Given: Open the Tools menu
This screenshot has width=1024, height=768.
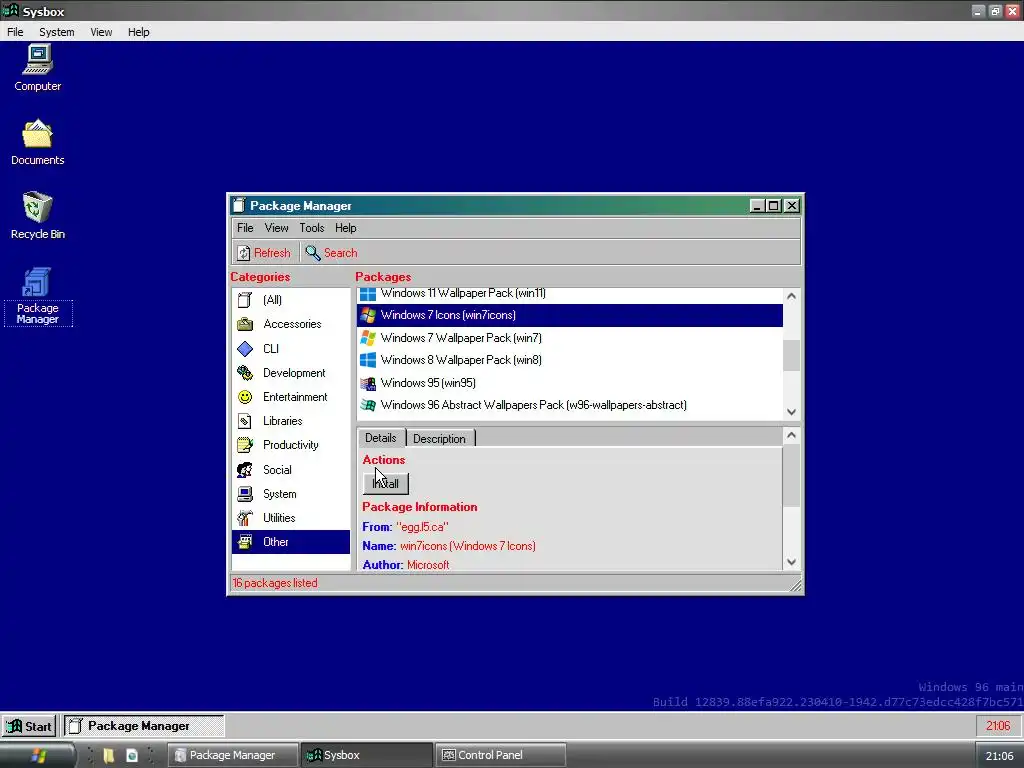Looking at the screenshot, I should click(312, 228).
